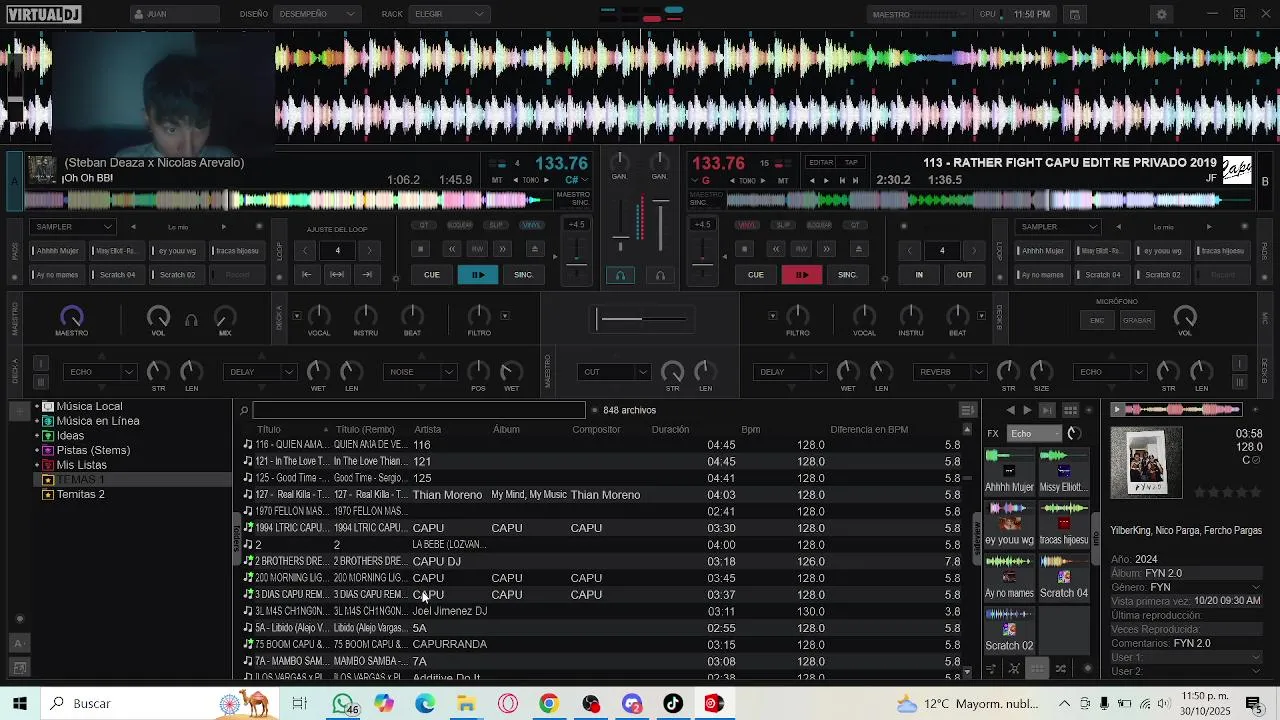This screenshot has height=720, width=1280.
Task: Click the reloop icon on deck A
Action: tap(337, 275)
